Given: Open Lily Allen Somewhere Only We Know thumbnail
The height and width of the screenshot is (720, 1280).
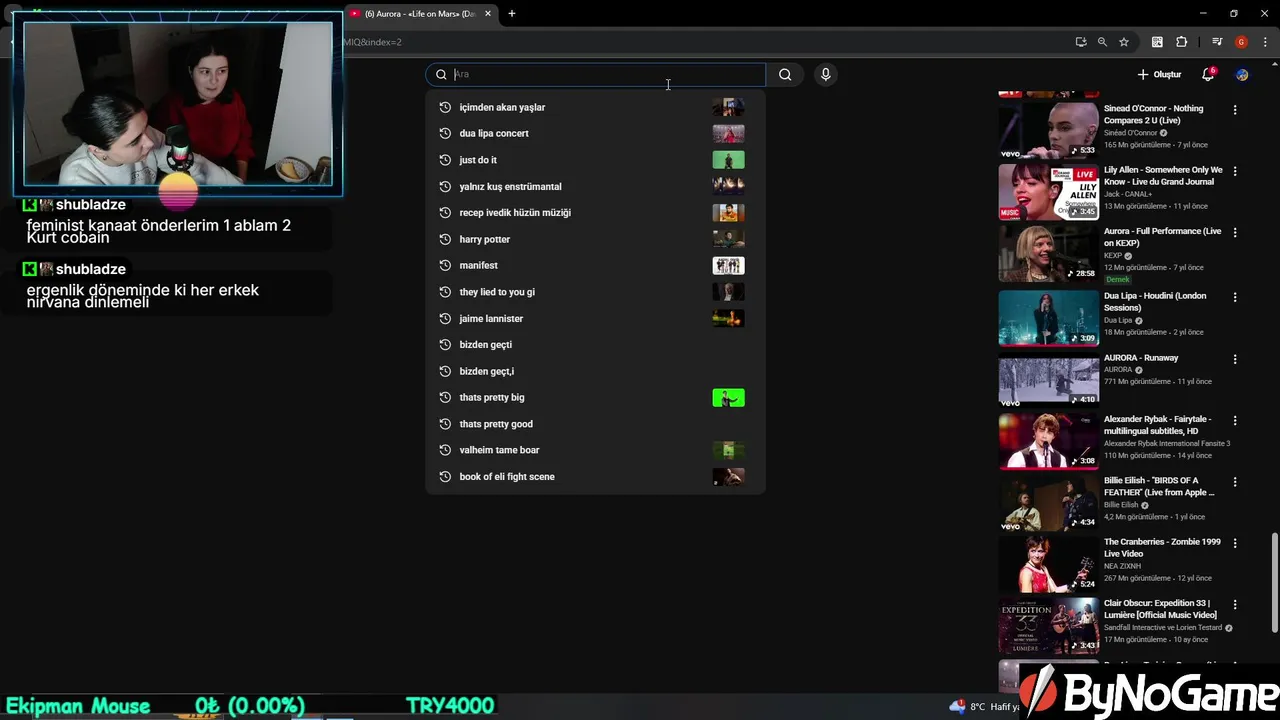Looking at the screenshot, I should pos(1048,191).
